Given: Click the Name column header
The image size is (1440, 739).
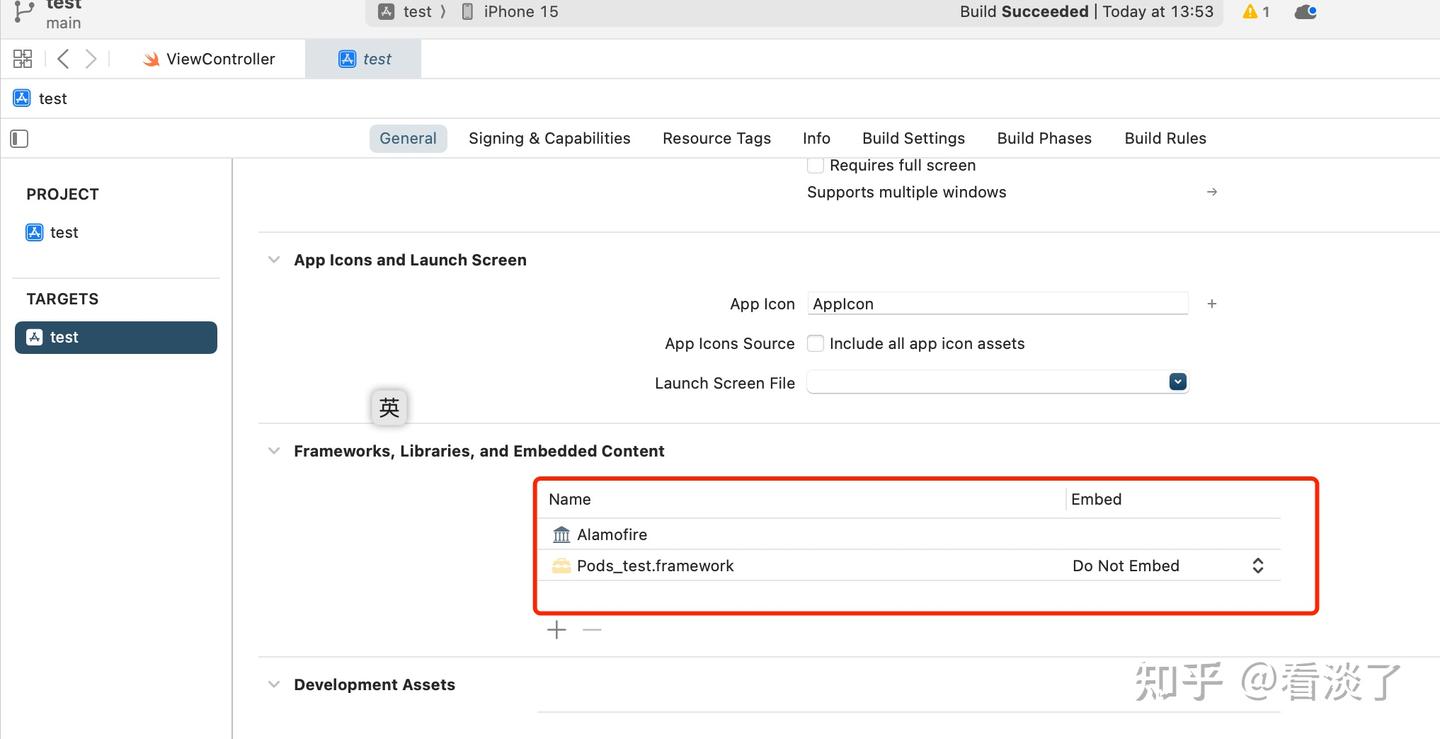Looking at the screenshot, I should point(570,499).
